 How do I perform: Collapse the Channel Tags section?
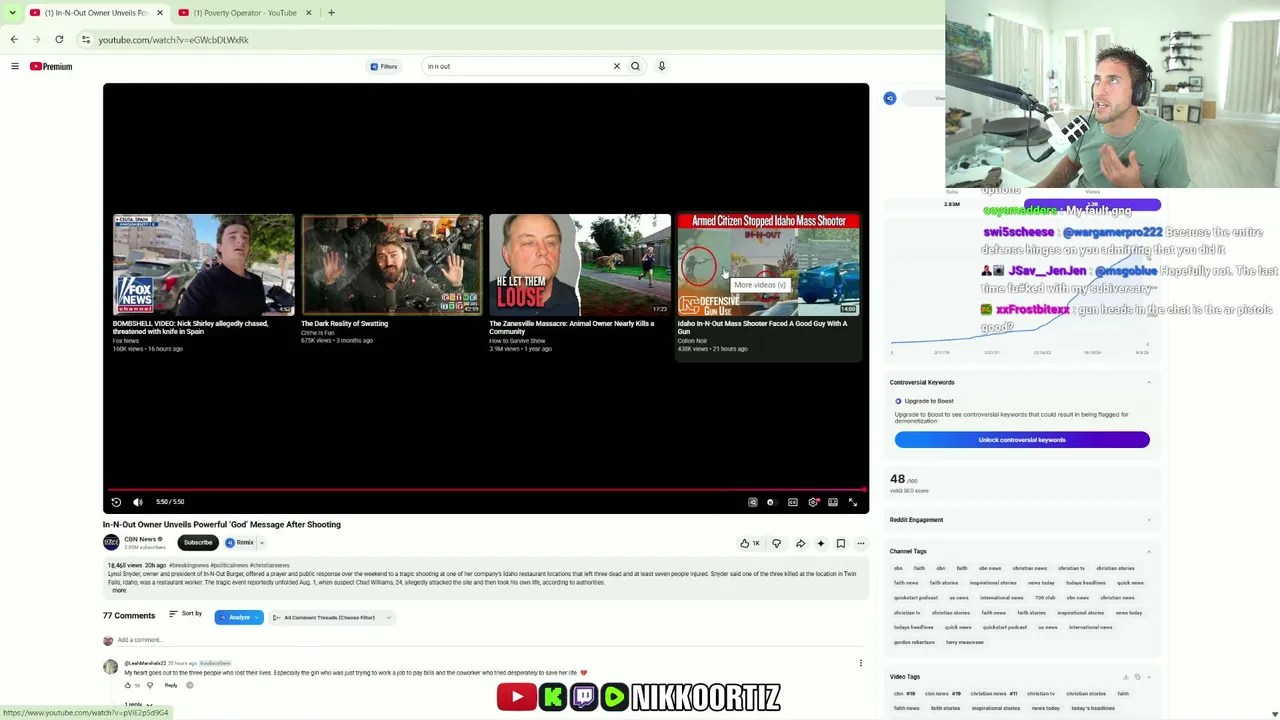(x=1148, y=551)
